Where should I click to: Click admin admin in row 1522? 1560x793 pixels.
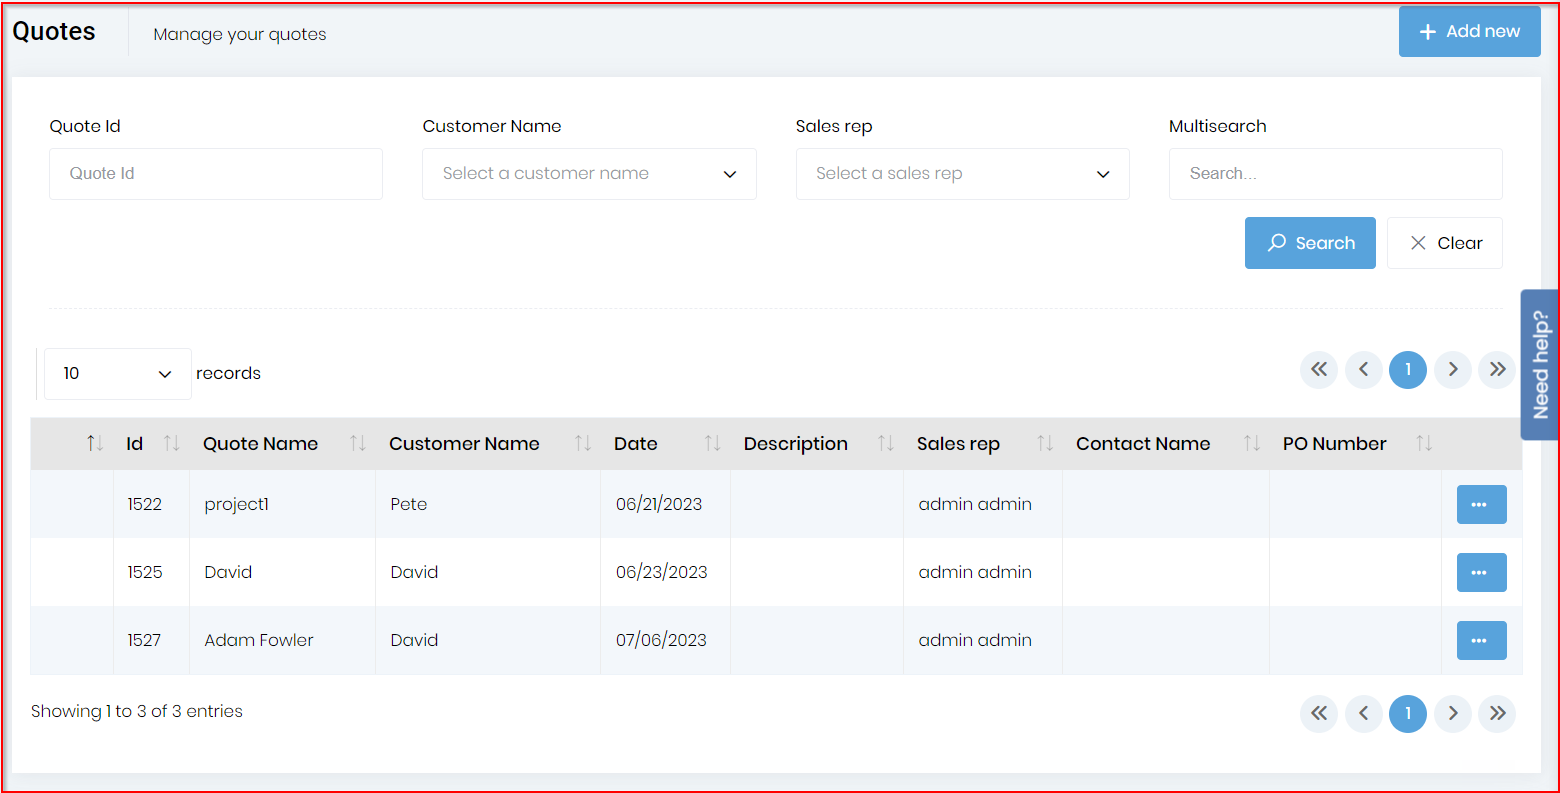[975, 504]
